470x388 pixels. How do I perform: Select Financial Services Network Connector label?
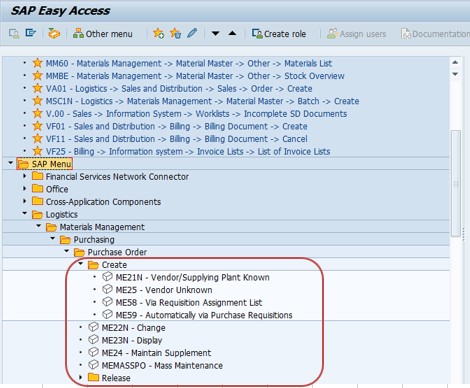(117, 177)
